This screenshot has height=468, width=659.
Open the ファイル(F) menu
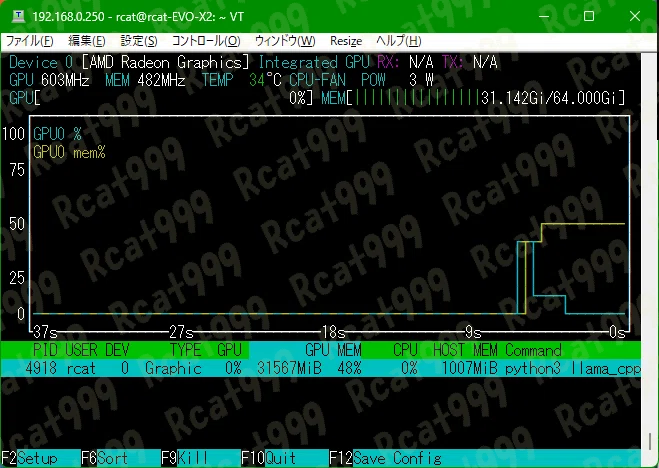pyautogui.click(x=29, y=41)
